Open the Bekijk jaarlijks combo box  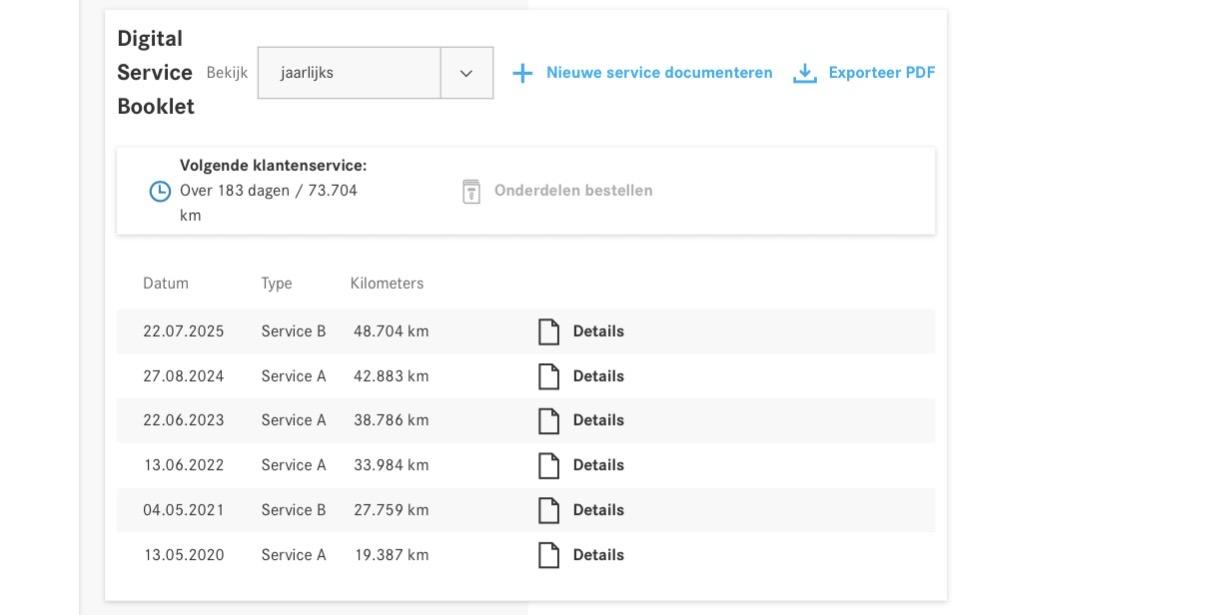tap(349, 73)
